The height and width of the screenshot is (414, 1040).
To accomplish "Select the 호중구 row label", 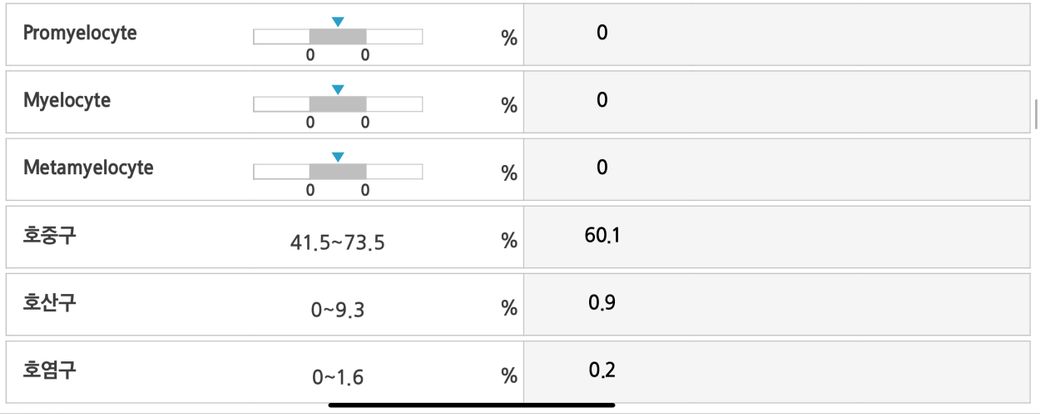I will [50, 236].
